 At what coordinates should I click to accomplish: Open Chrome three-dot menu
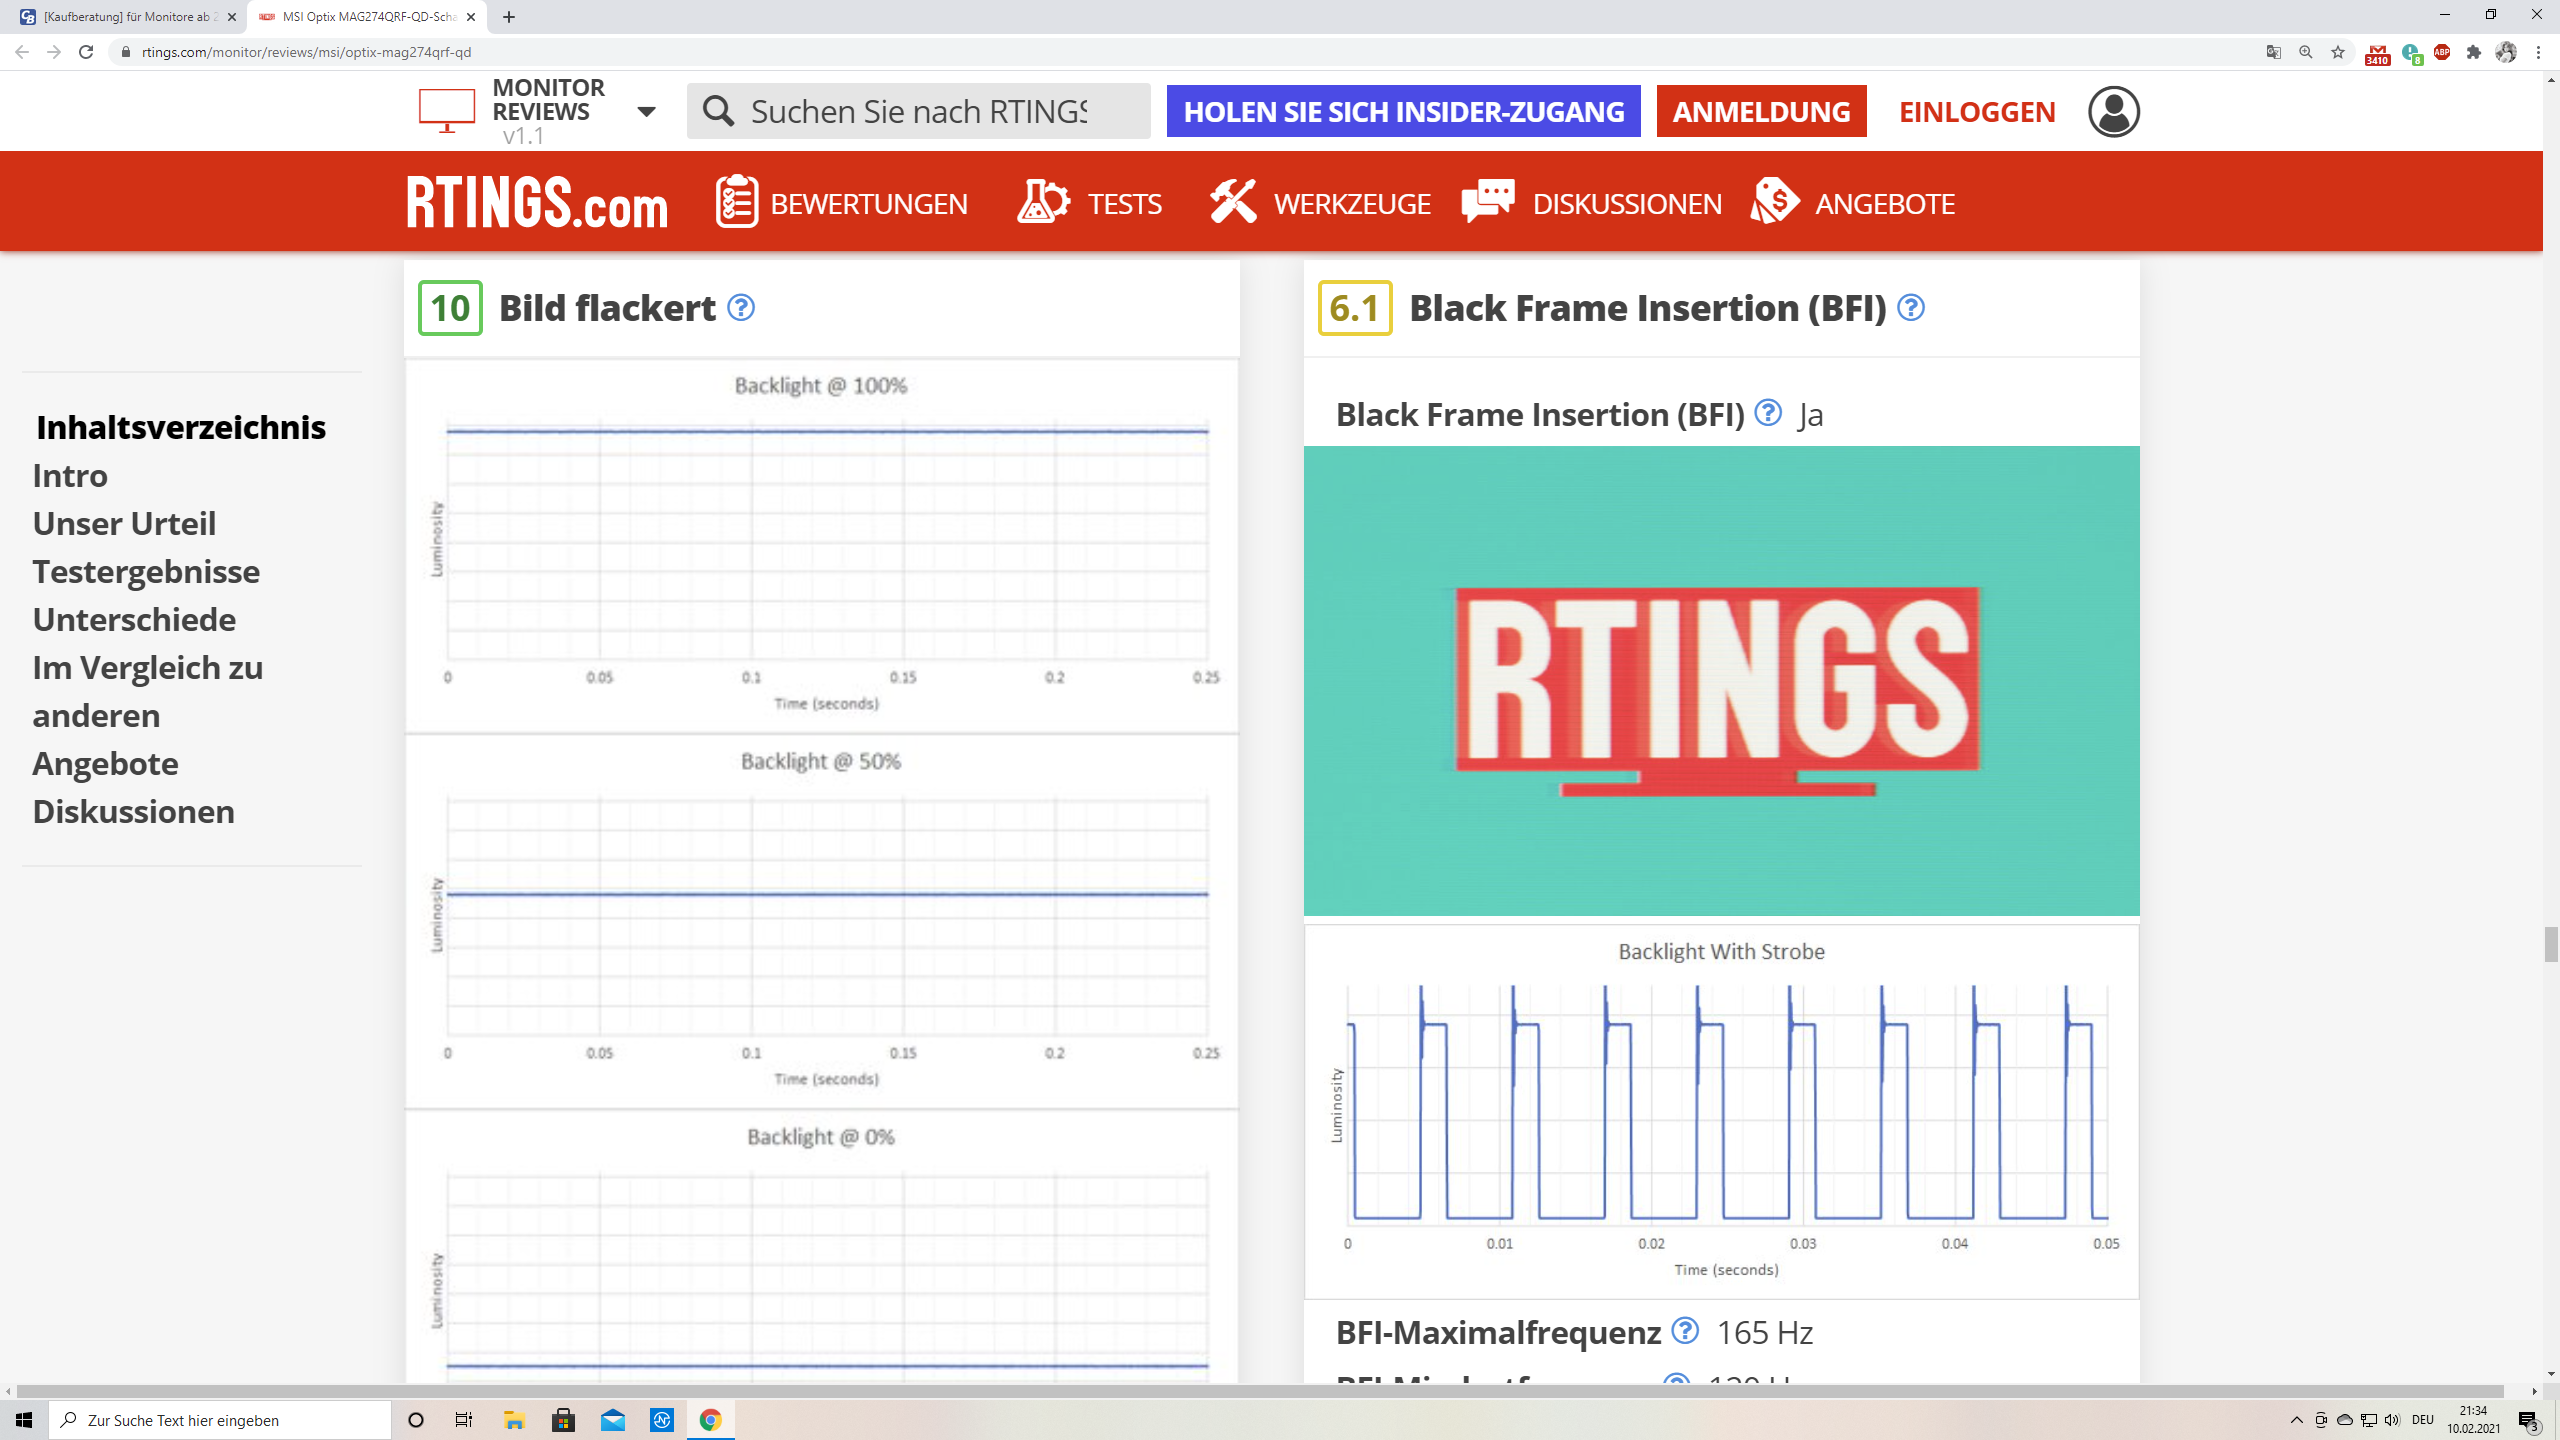[x=2538, y=52]
